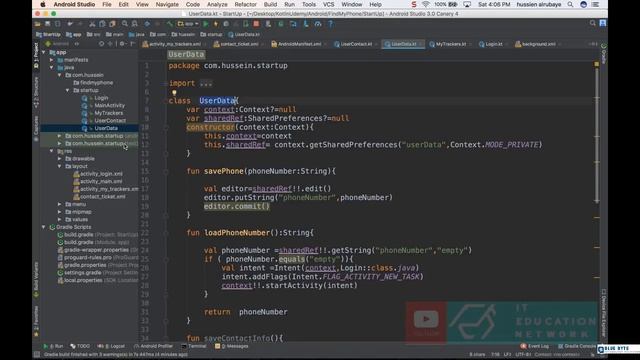Switch to the UserContact.kt tab
The image size is (640, 360).
(356, 44)
